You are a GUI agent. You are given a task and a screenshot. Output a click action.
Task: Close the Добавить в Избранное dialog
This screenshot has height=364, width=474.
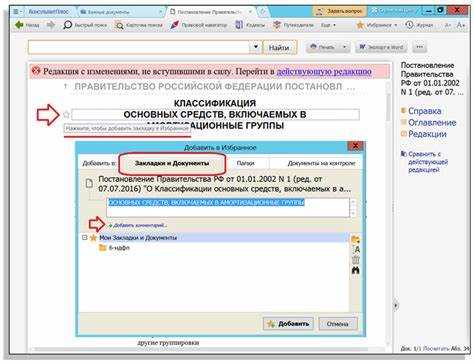click(x=356, y=146)
